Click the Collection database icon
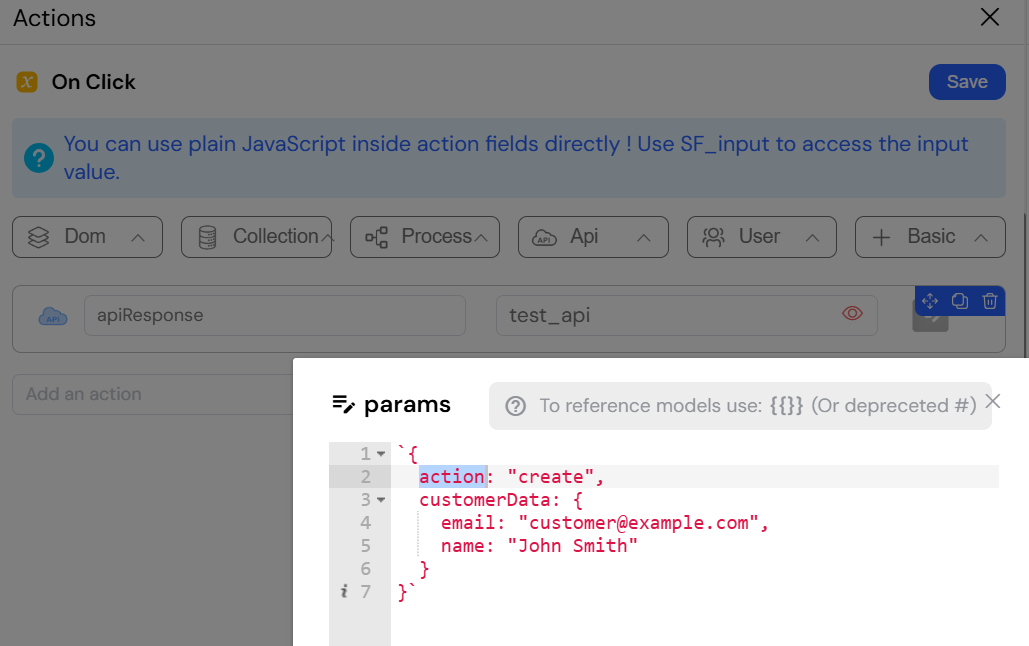The width and height of the screenshot is (1029, 646). pos(207,237)
